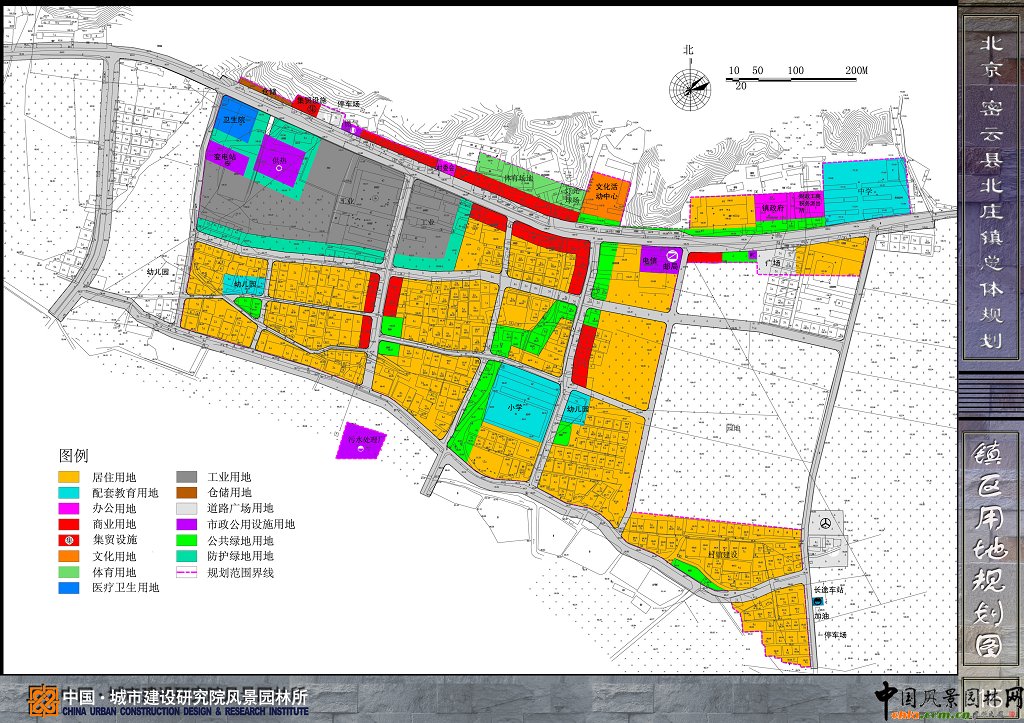
Task: Click the wastewater treatment plant symbol (污水处理)
Action: 362,449
